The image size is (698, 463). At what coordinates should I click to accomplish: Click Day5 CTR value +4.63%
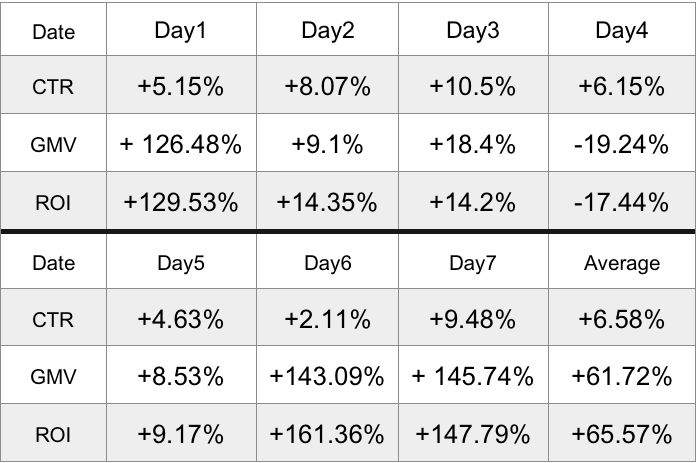181,319
